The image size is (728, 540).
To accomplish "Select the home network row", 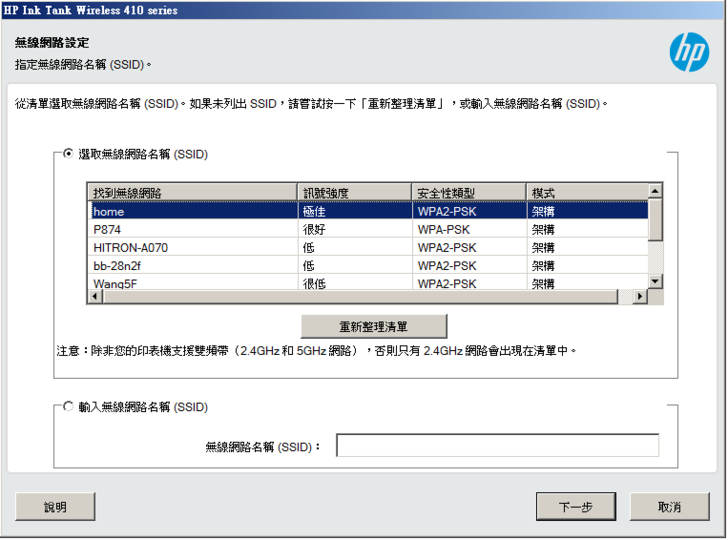I will pyautogui.click(x=368, y=211).
